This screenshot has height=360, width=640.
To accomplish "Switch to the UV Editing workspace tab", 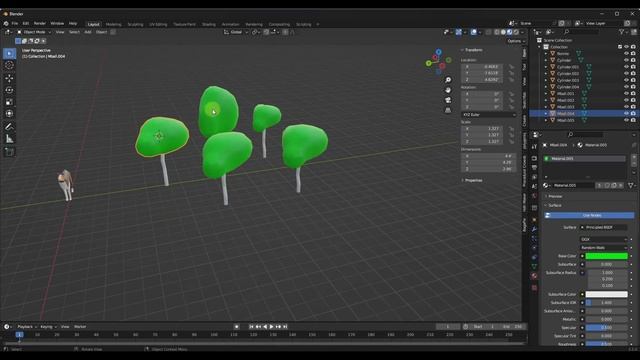I will [158, 24].
